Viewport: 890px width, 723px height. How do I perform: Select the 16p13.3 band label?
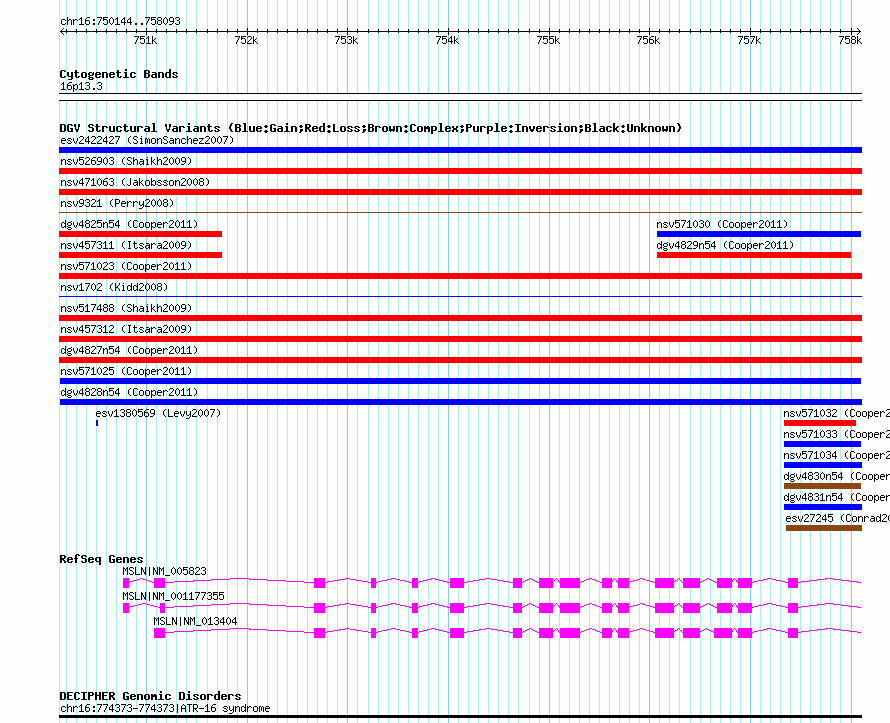pyautogui.click(x=81, y=86)
